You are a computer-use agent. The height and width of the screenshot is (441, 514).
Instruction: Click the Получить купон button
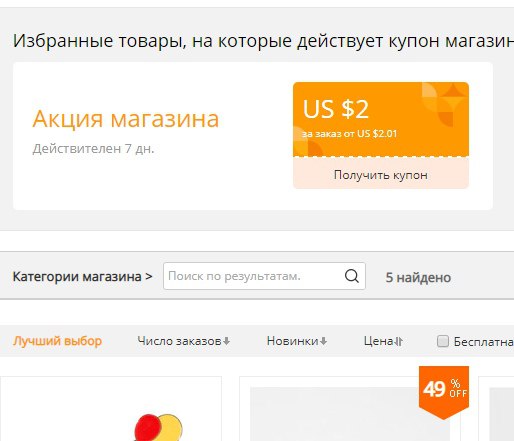pyautogui.click(x=381, y=175)
